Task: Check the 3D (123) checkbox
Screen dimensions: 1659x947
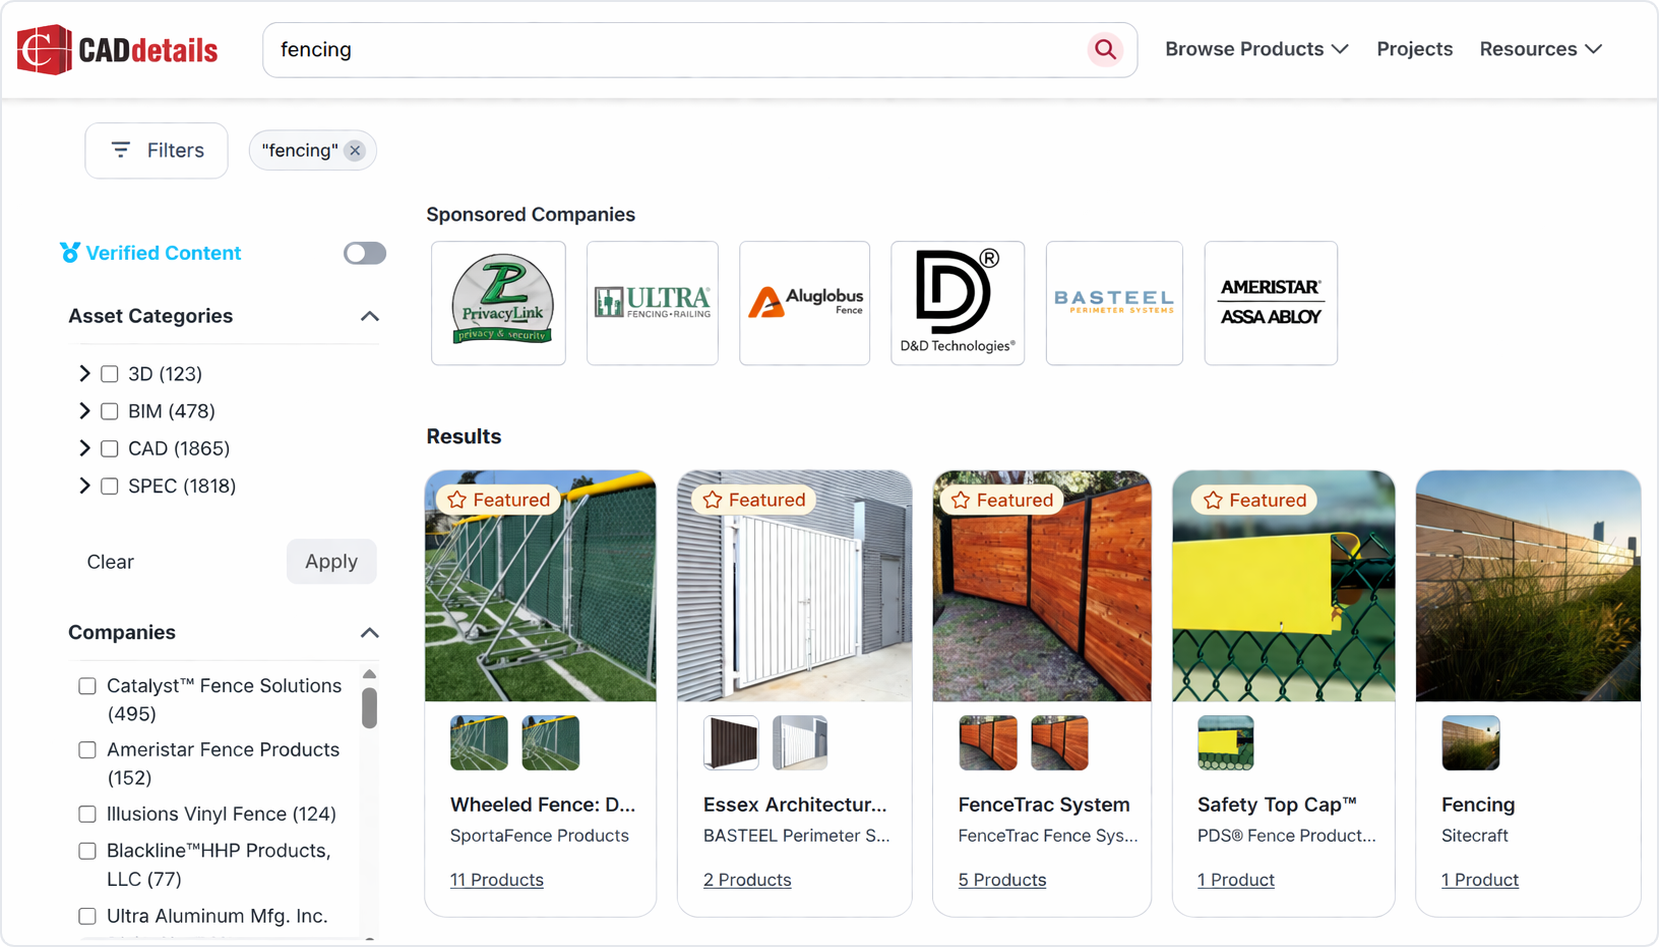Action: point(110,374)
